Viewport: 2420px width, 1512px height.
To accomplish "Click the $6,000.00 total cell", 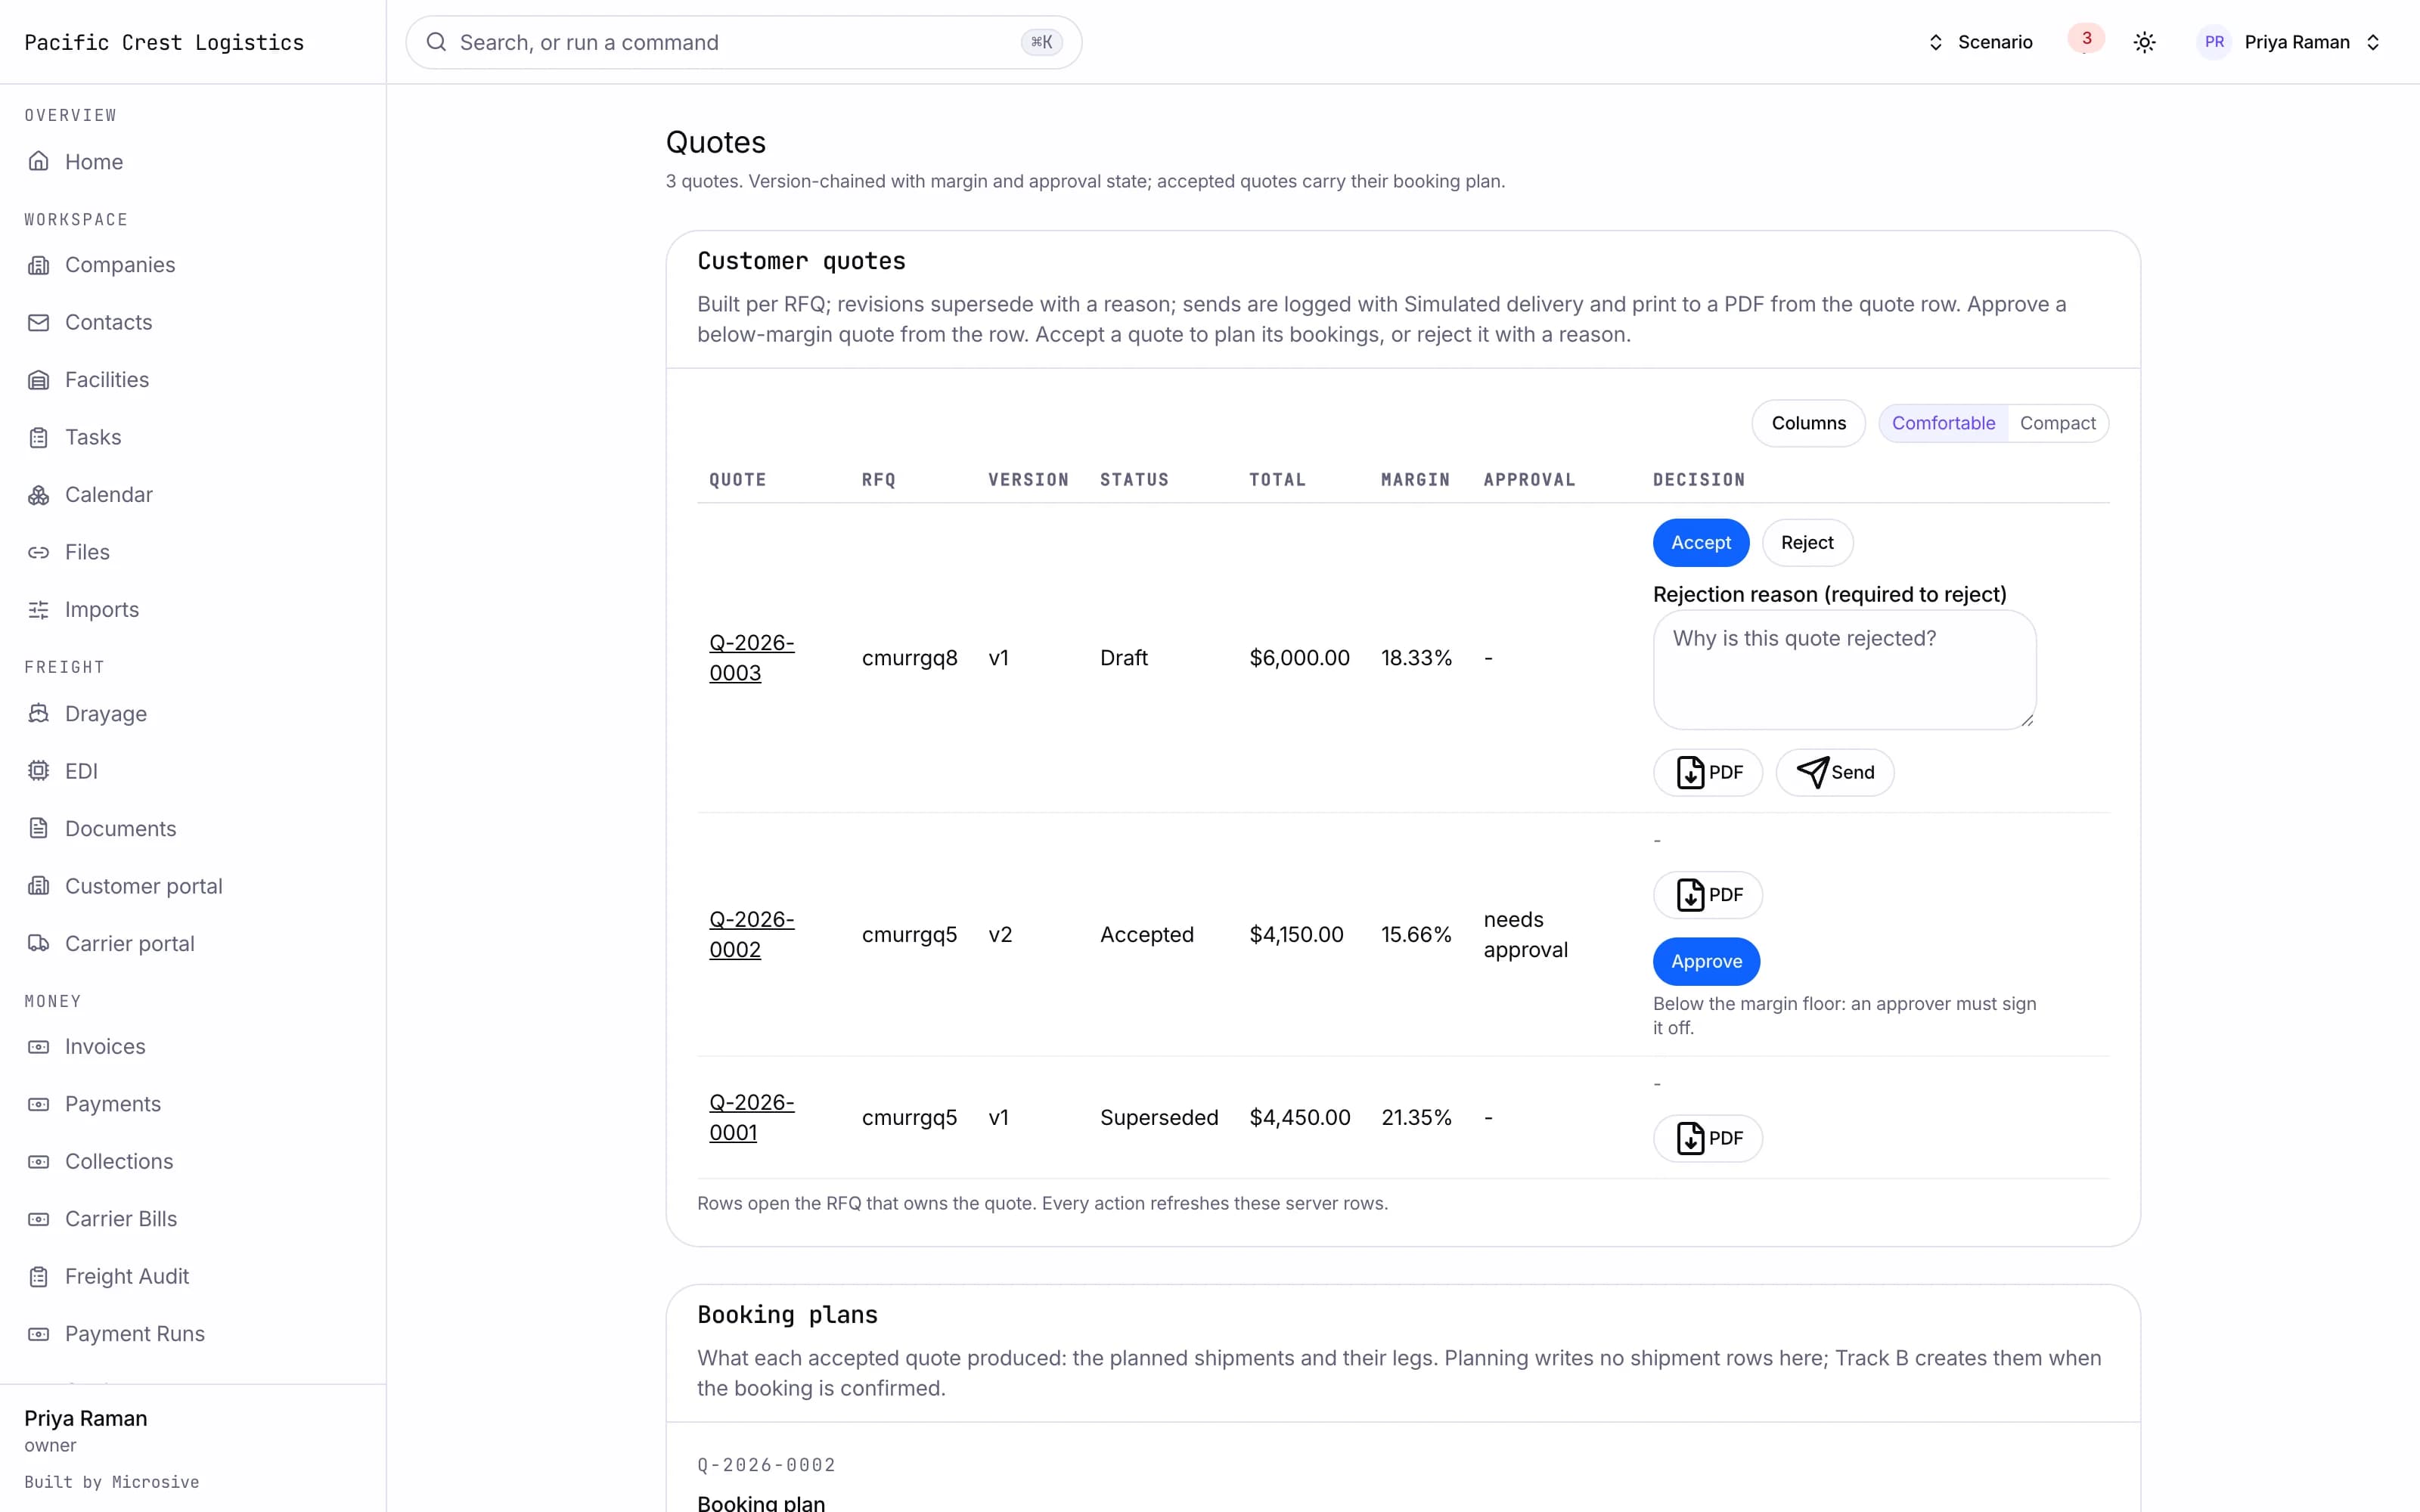I will click(x=1299, y=658).
